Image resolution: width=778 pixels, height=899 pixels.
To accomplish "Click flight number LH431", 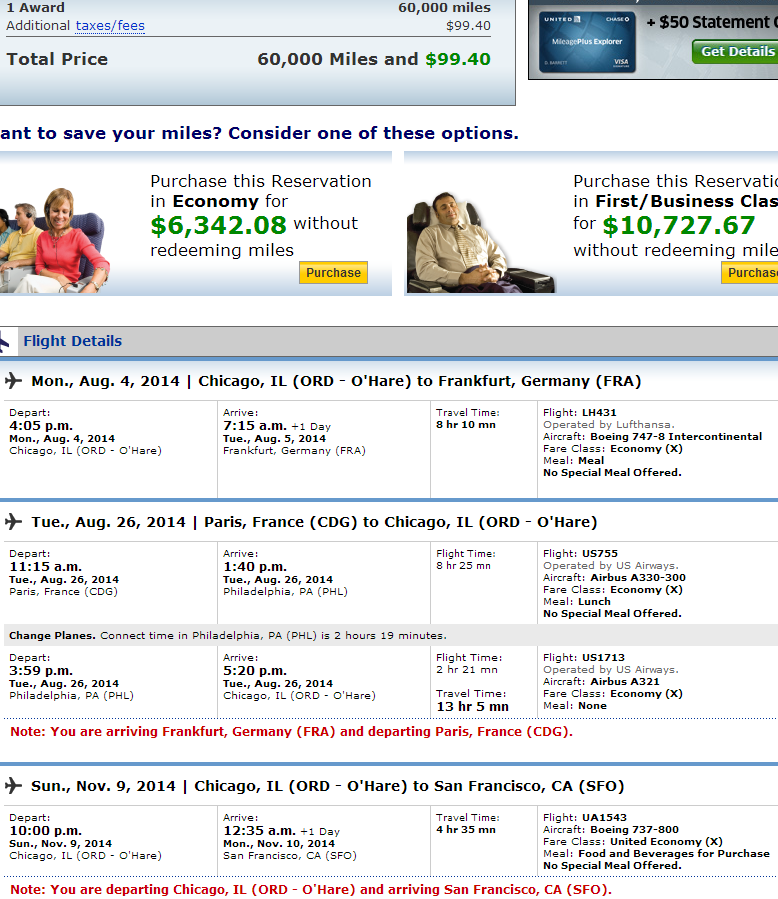I will point(599,412).
